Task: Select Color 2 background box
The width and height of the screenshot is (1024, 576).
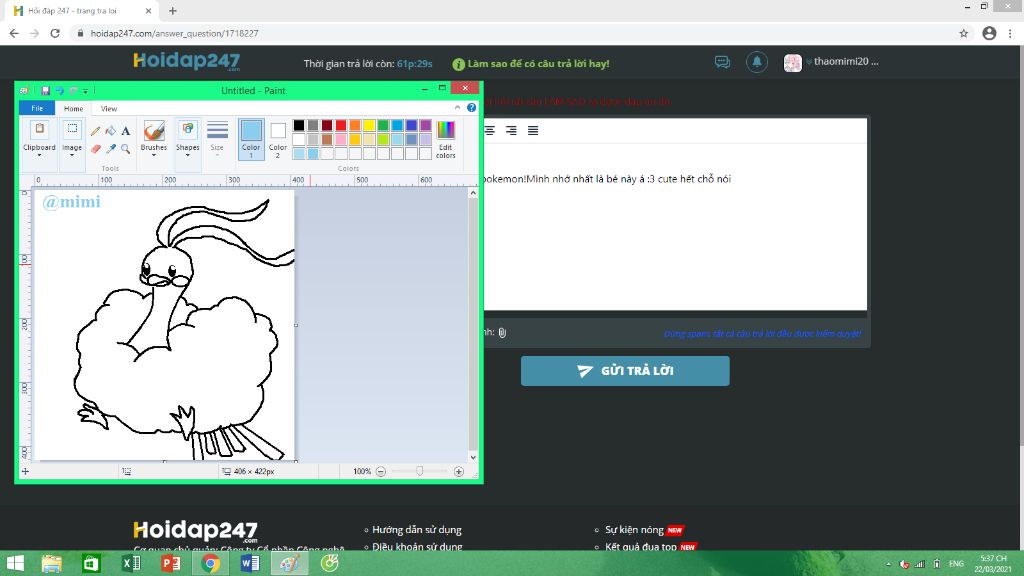Action: pyautogui.click(x=278, y=140)
